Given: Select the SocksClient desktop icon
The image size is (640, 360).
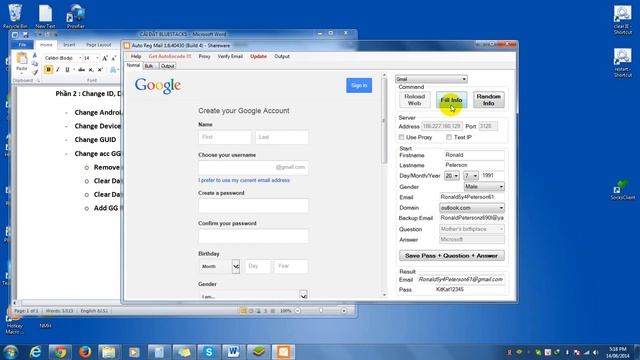Looking at the screenshot, I should pyautogui.click(x=622, y=189).
